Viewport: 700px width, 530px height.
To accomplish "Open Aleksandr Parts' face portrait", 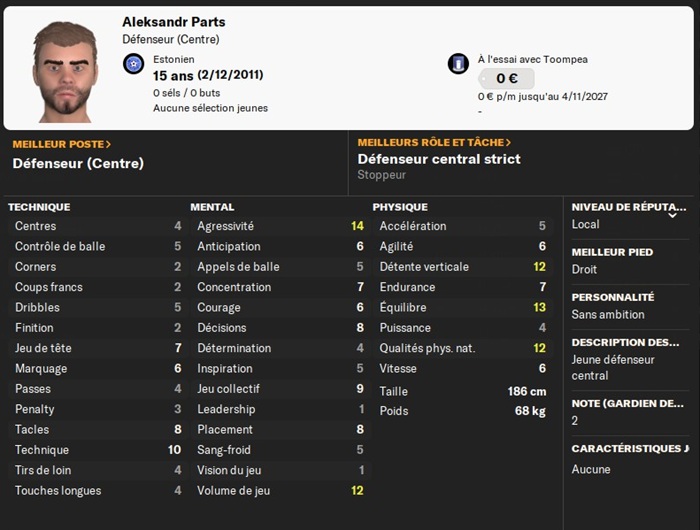I will click(x=65, y=68).
